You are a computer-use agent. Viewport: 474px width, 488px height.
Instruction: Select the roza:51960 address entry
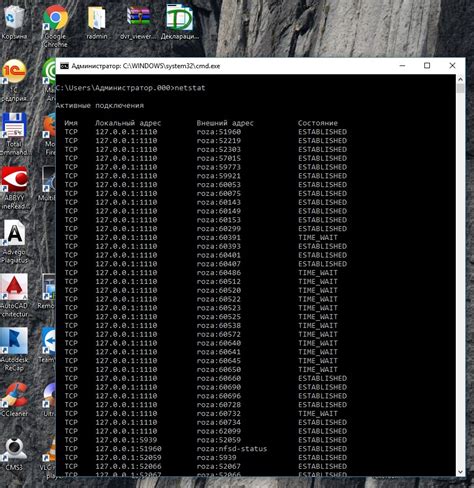pyautogui.click(x=219, y=132)
